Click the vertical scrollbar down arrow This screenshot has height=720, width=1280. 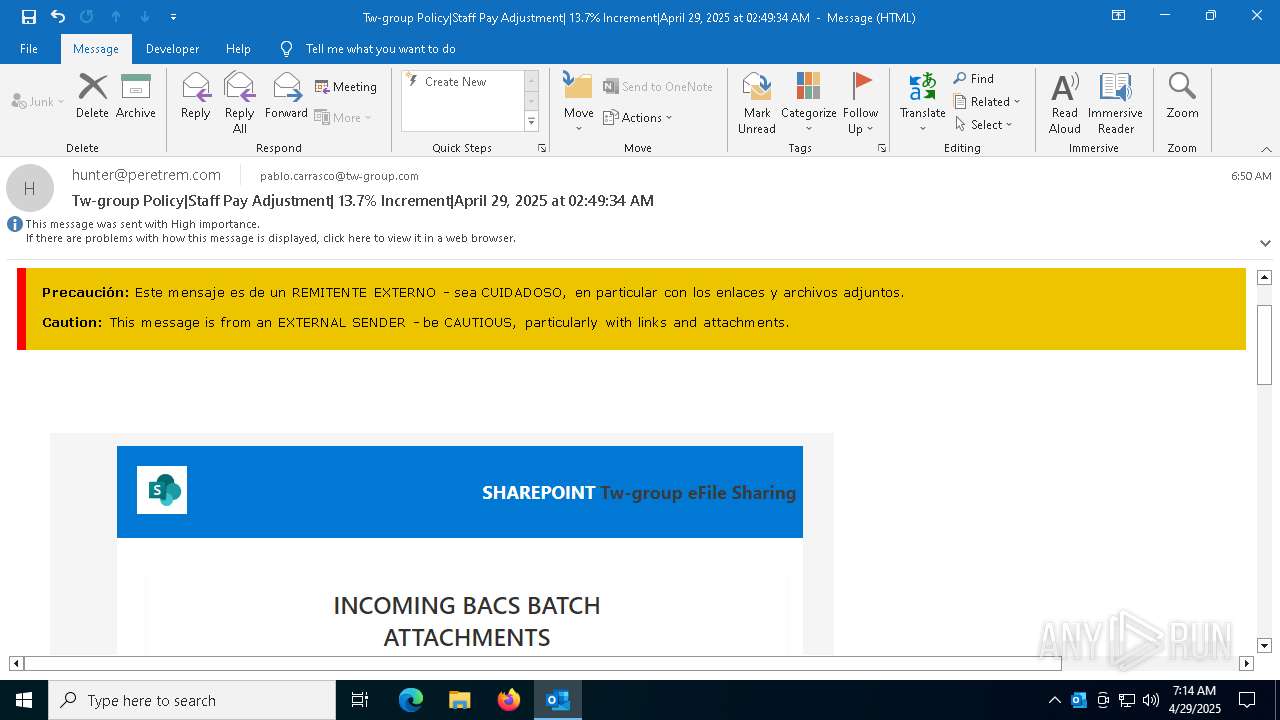[x=1264, y=645]
